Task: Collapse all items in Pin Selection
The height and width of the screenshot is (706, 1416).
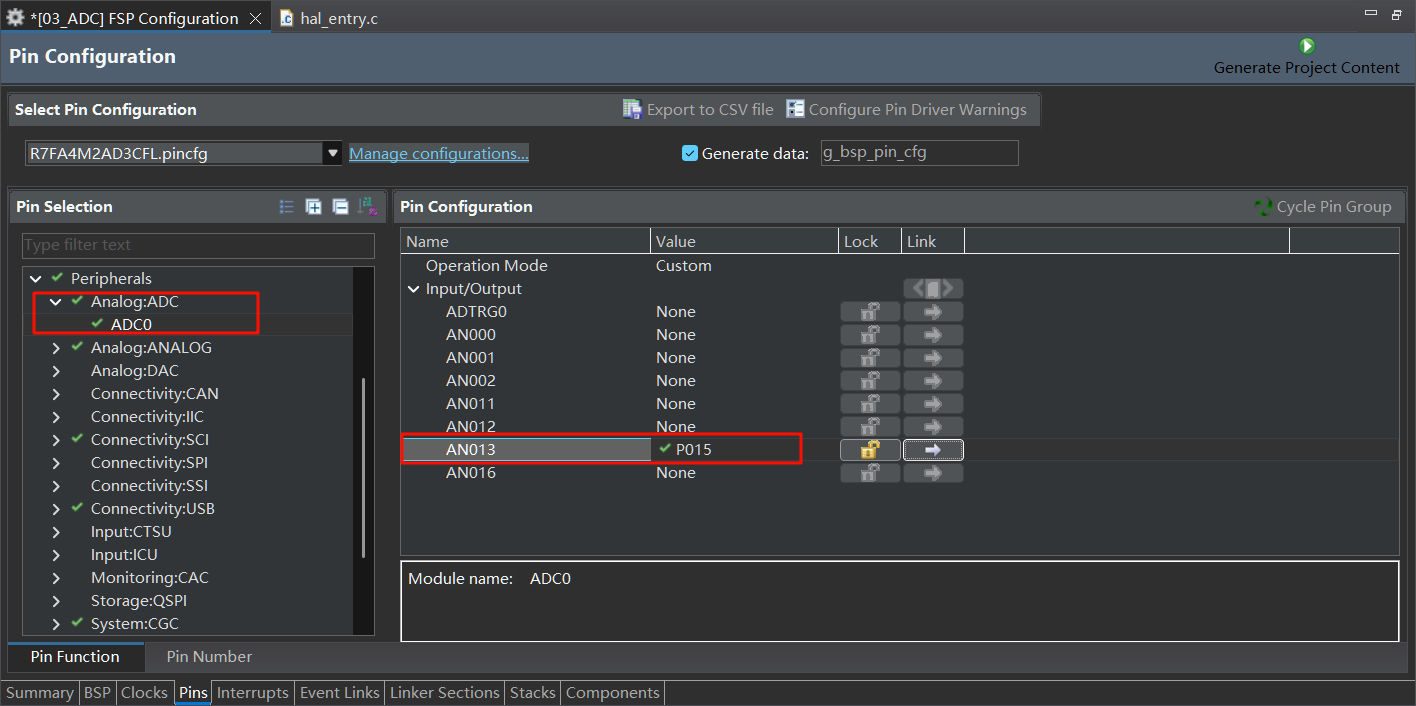Action: (x=340, y=207)
